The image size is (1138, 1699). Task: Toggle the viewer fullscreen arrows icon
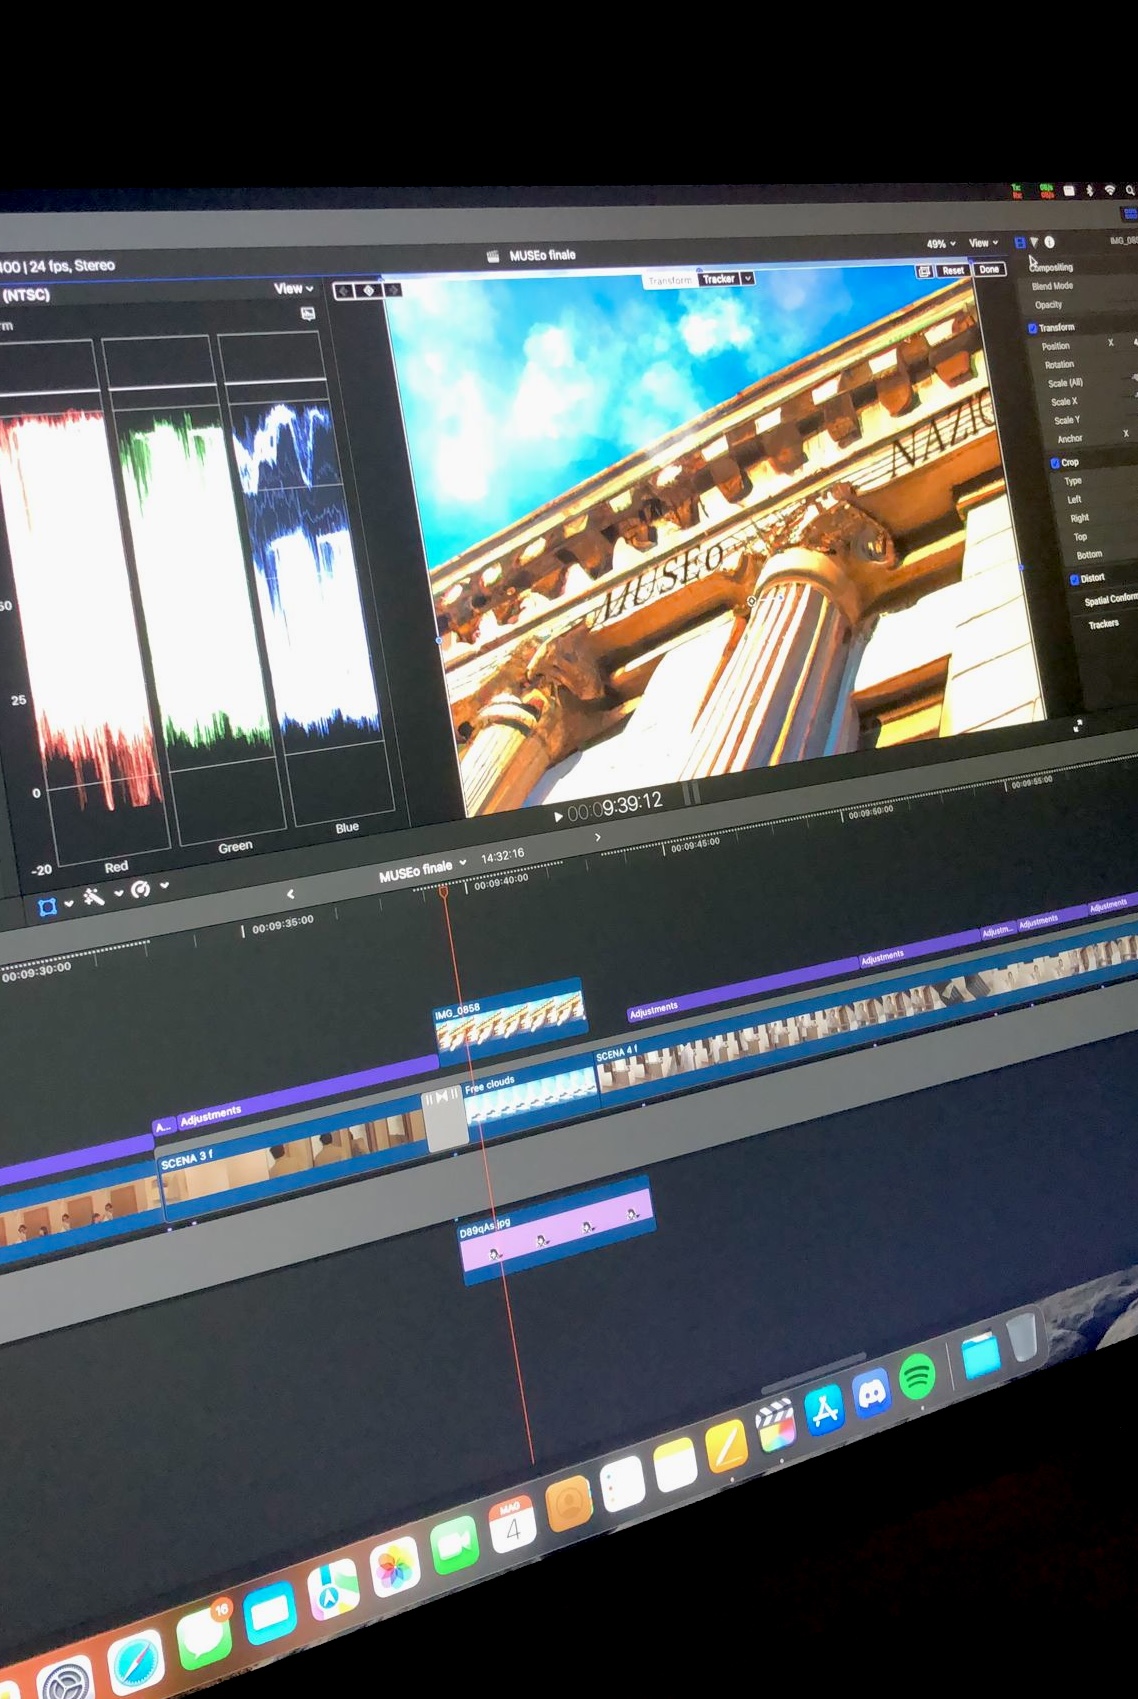[x=1078, y=726]
